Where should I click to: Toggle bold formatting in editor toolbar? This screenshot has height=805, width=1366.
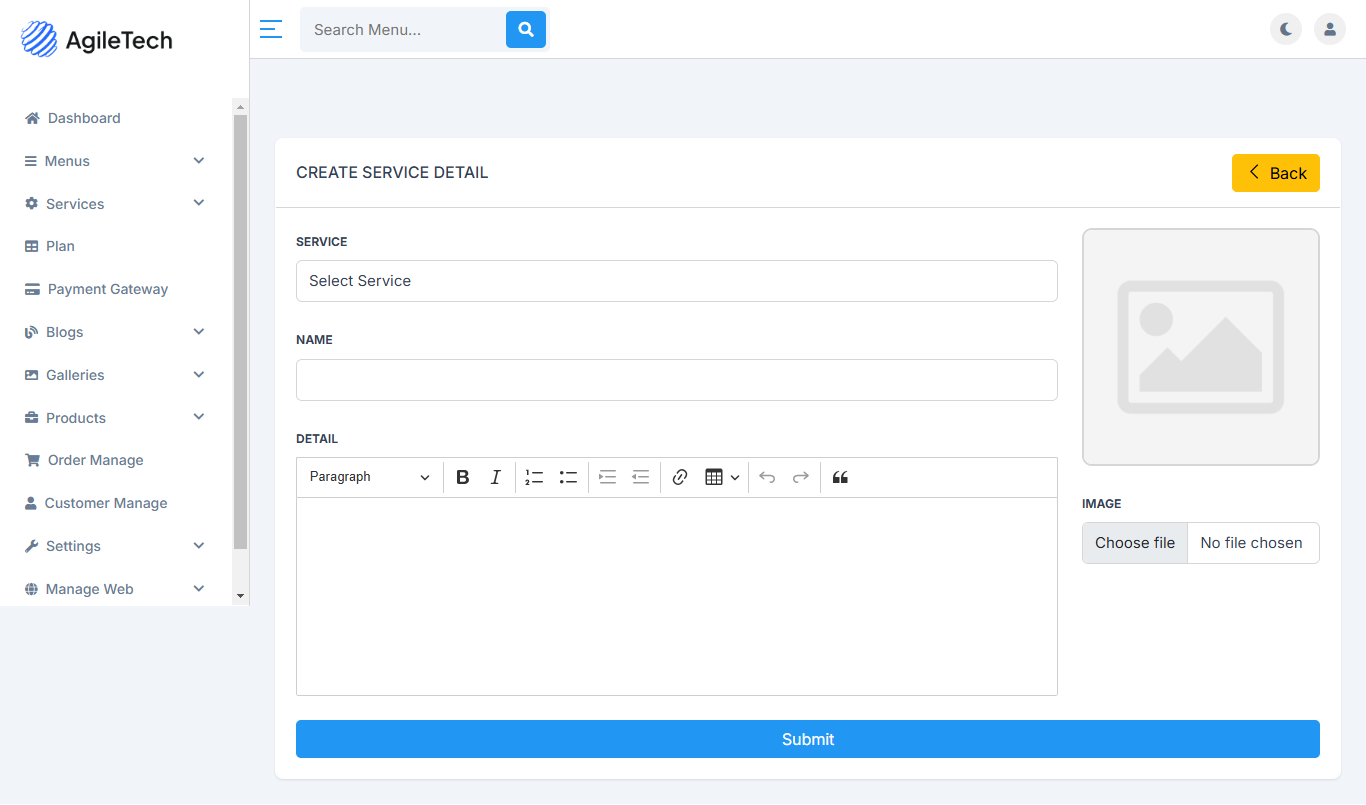coord(462,477)
